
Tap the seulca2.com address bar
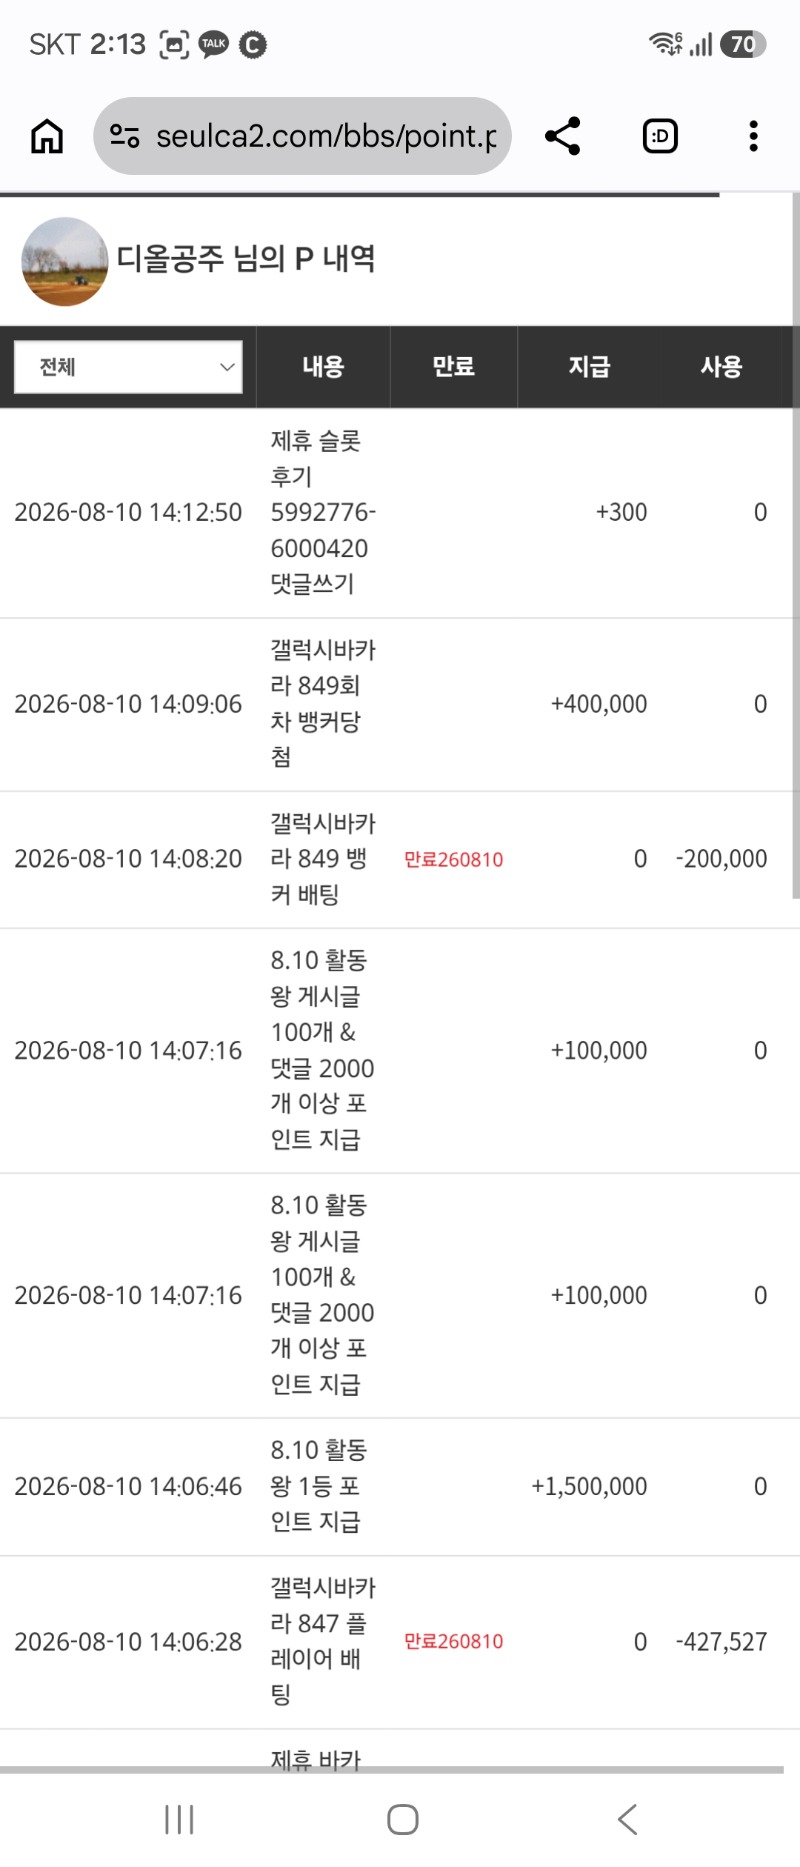302,136
